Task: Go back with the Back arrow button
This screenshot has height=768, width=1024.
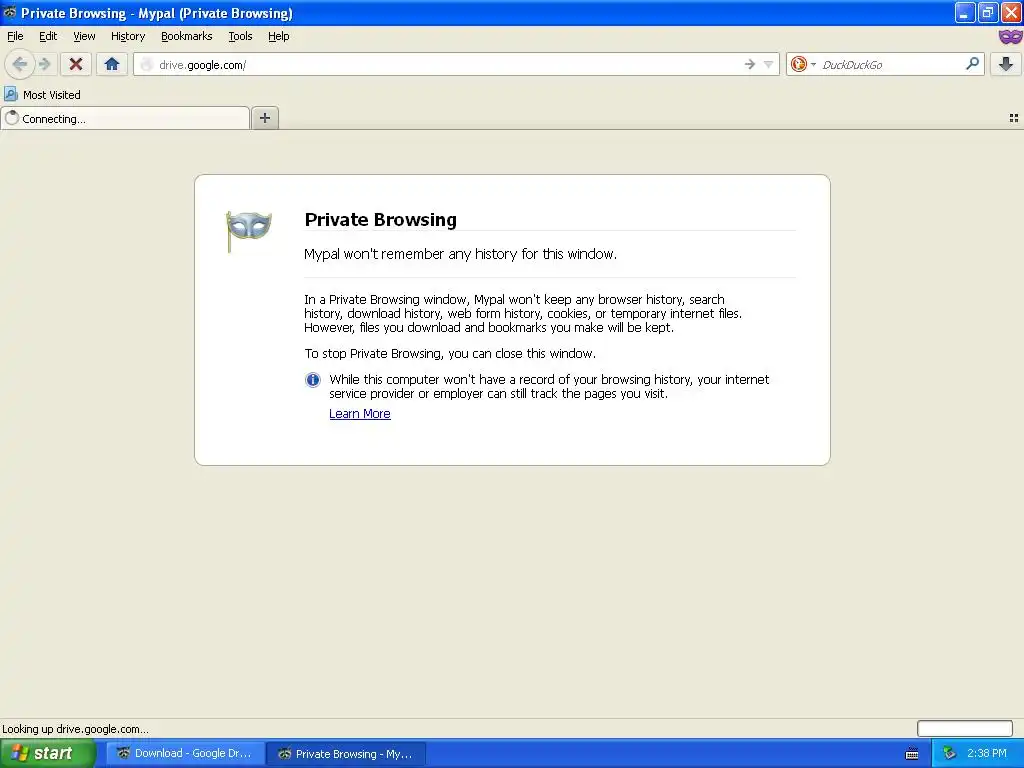Action: point(20,64)
